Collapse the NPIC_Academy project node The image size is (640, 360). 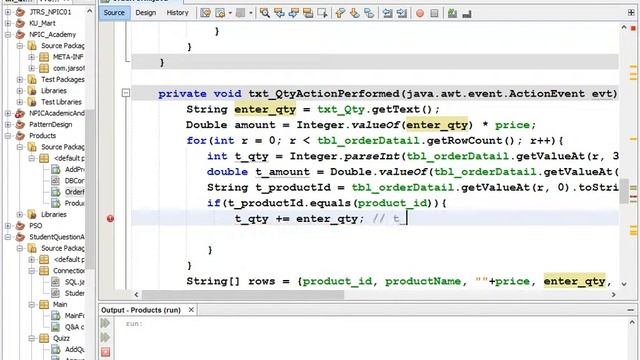pos(8,35)
